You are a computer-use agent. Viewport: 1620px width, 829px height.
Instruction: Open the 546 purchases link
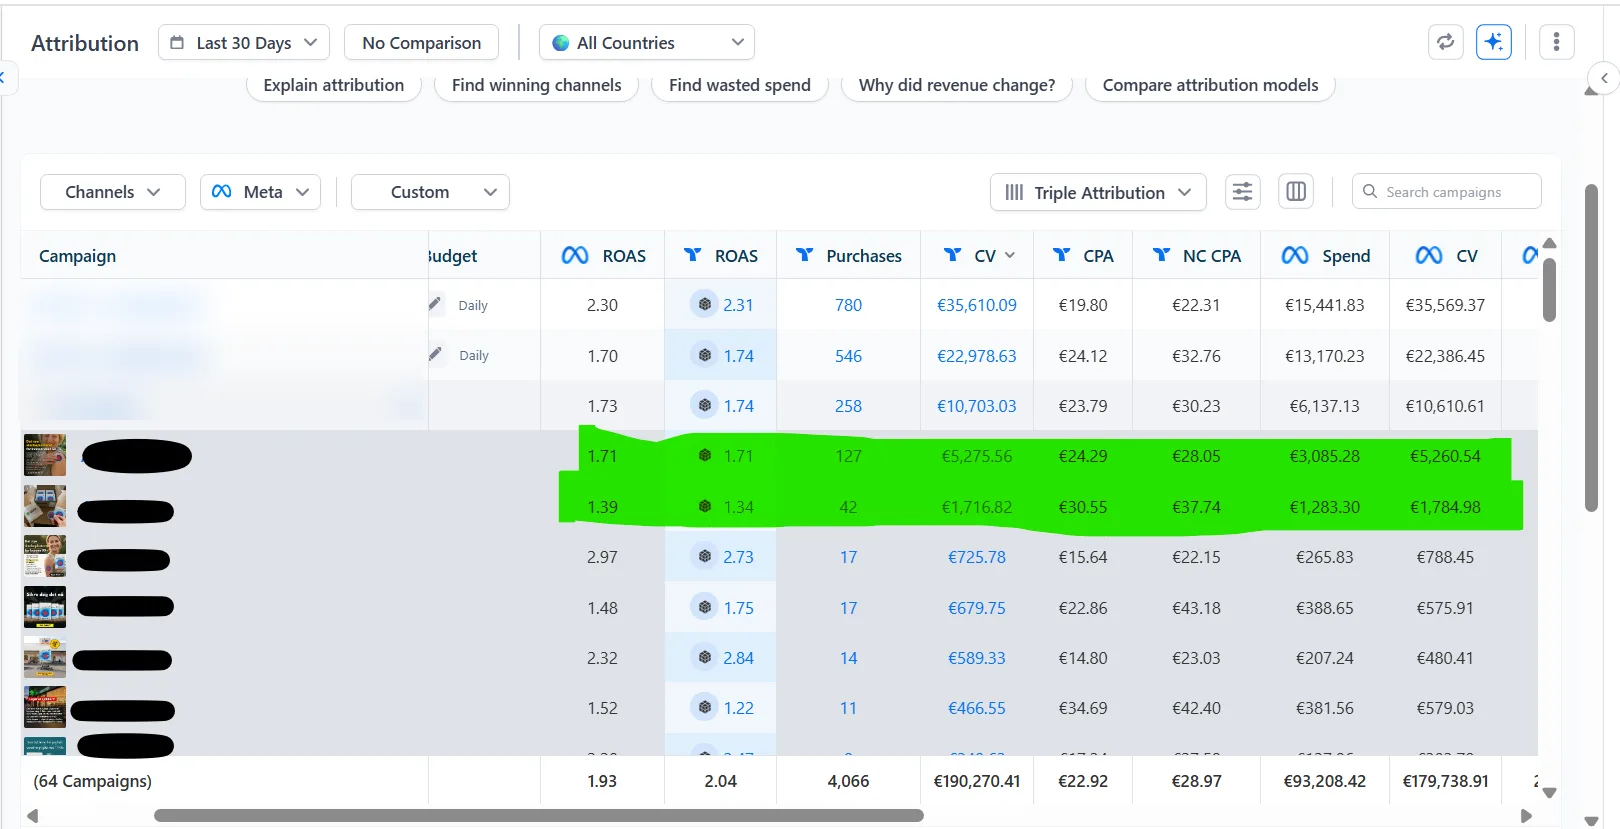point(848,355)
